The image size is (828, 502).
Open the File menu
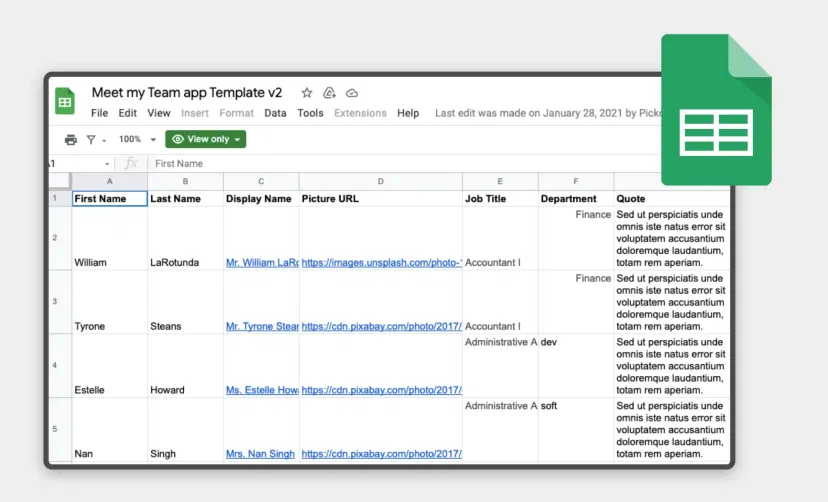coord(99,114)
